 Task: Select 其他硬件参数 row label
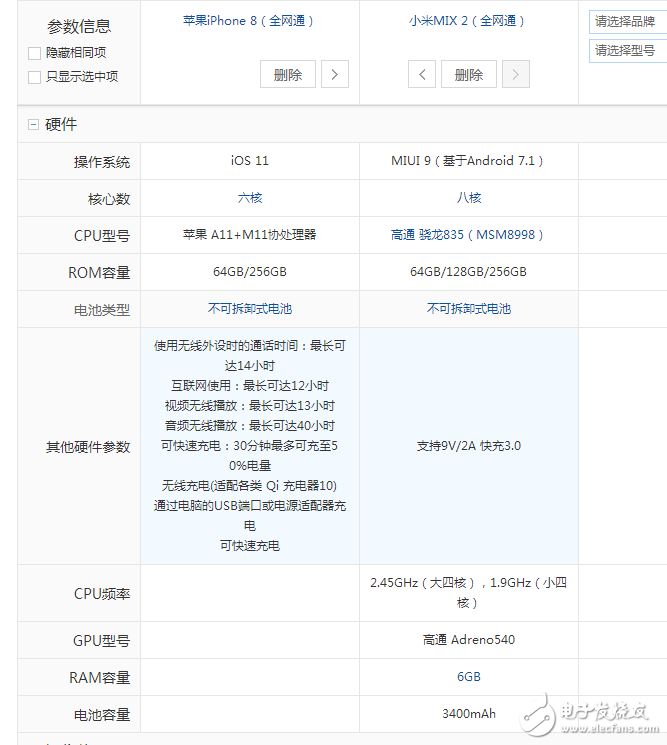[88, 447]
